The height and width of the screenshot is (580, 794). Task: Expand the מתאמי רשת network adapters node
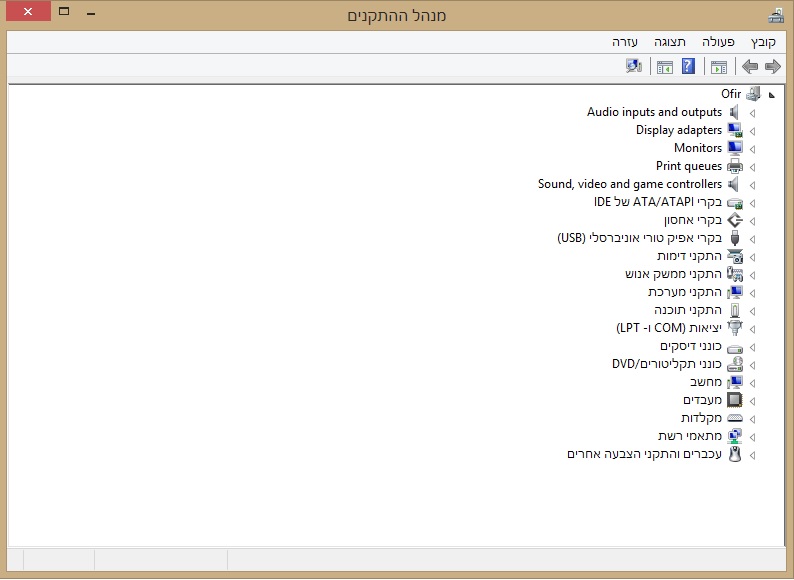(x=752, y=437)
